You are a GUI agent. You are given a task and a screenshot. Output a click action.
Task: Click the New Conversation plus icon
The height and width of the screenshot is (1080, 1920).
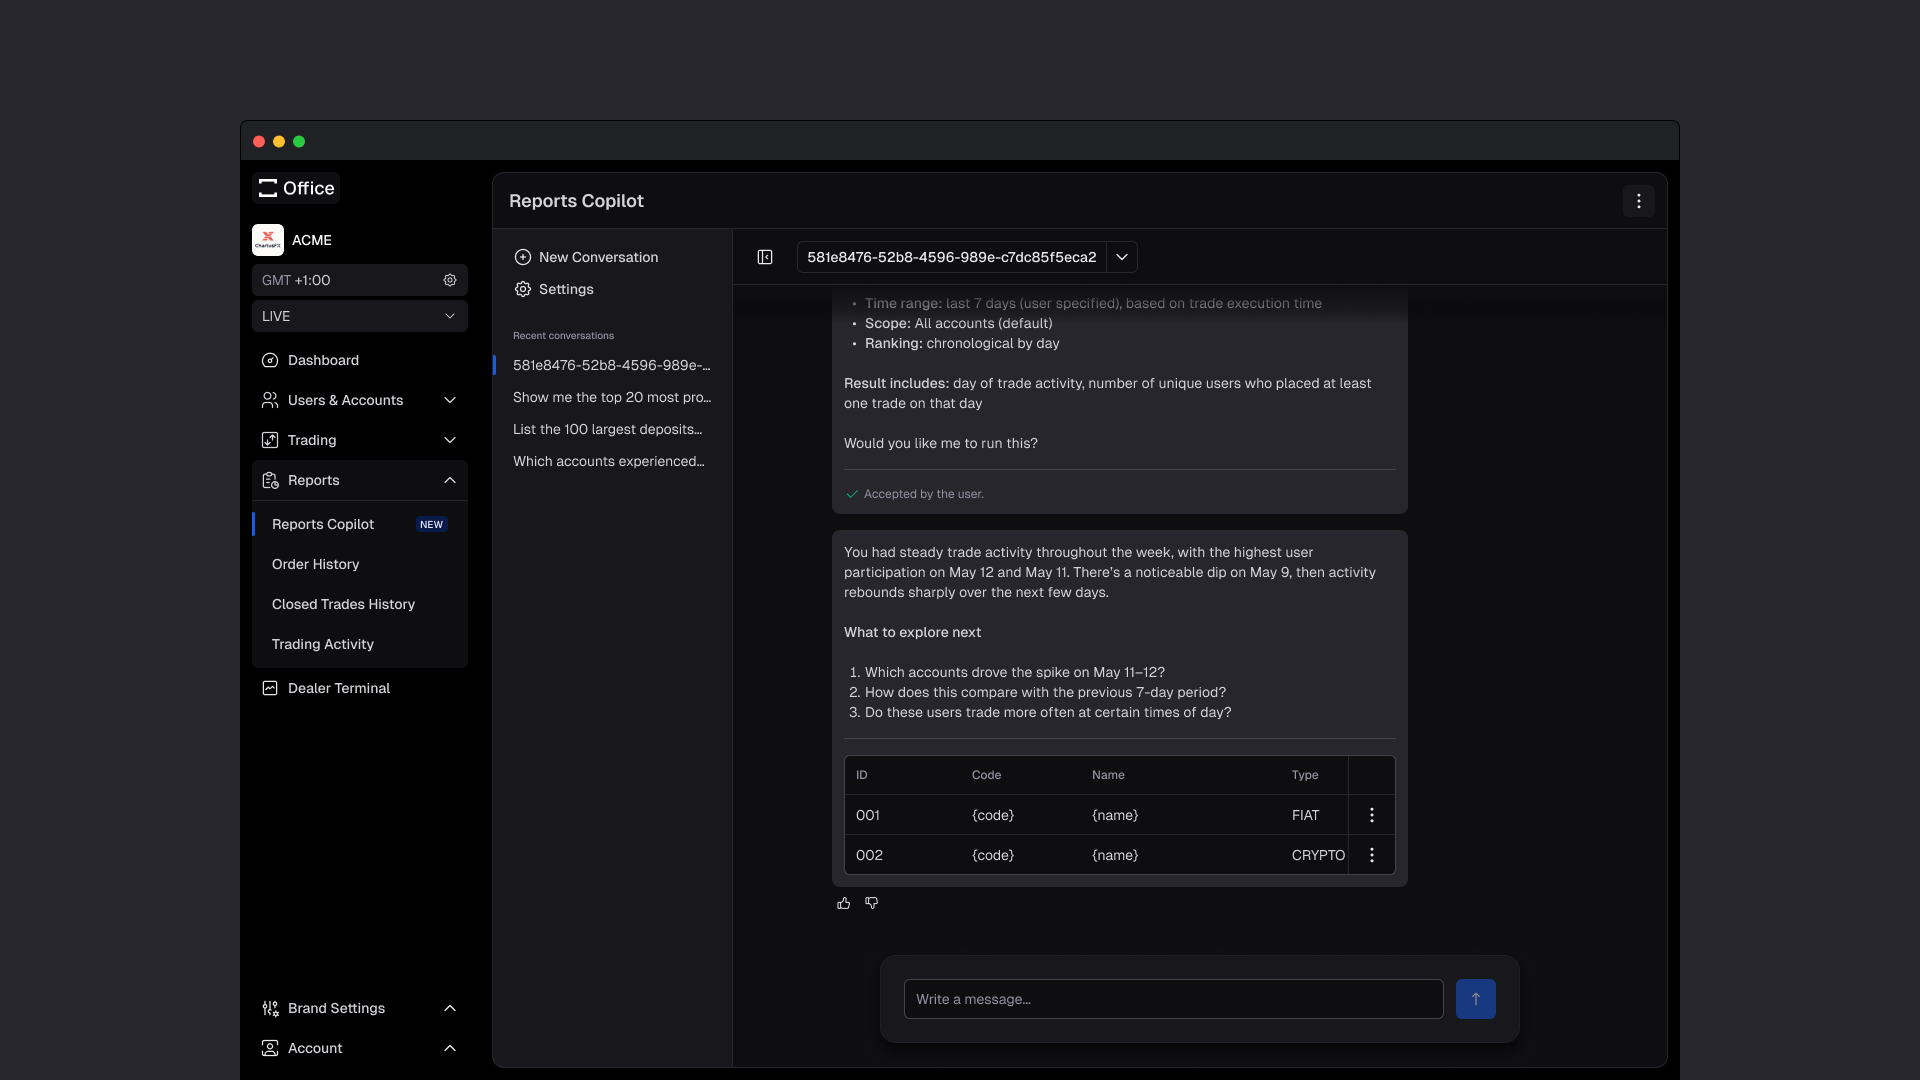click(523, 257)
